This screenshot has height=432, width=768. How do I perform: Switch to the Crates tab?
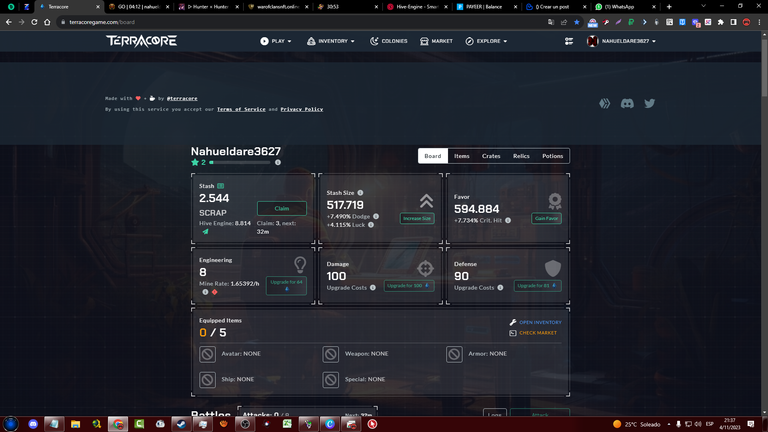[491, 156]
